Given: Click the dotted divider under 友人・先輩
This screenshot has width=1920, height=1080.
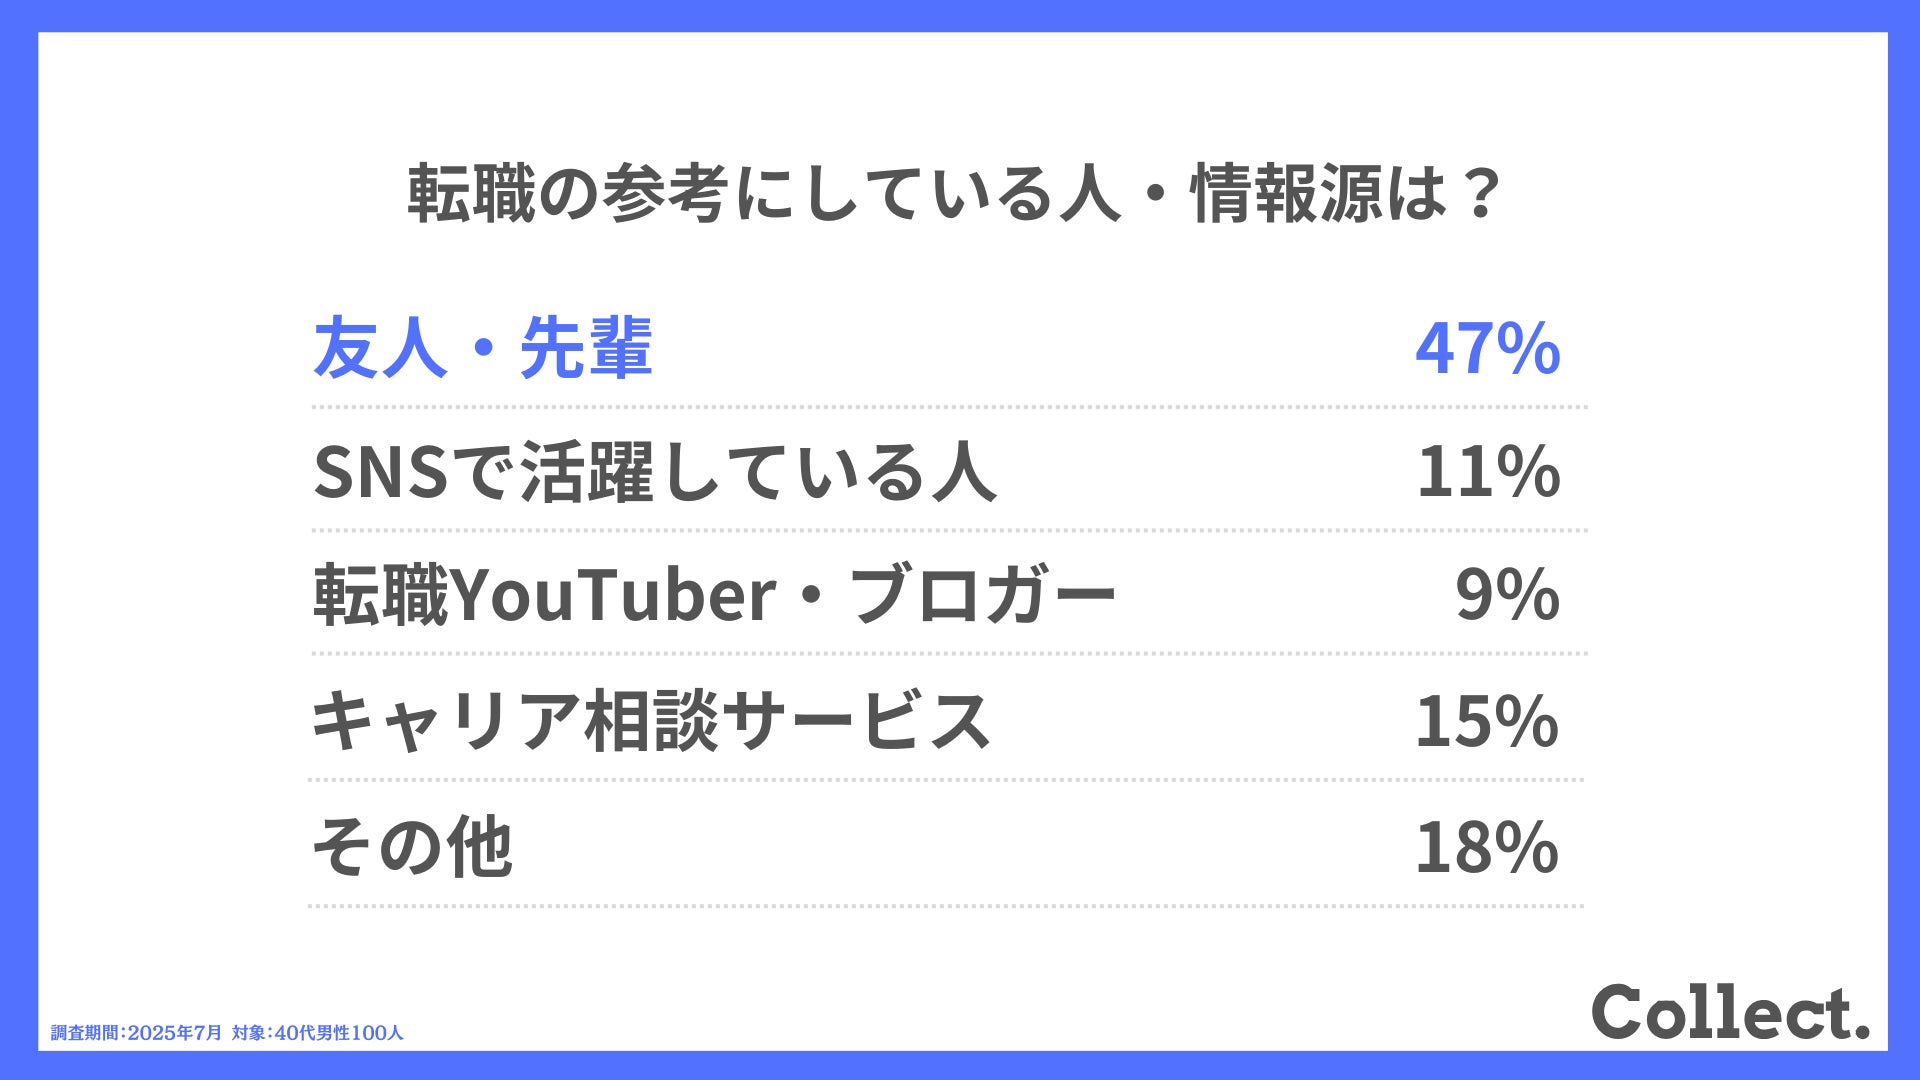Looking at the screenshot, I should 949,407.
